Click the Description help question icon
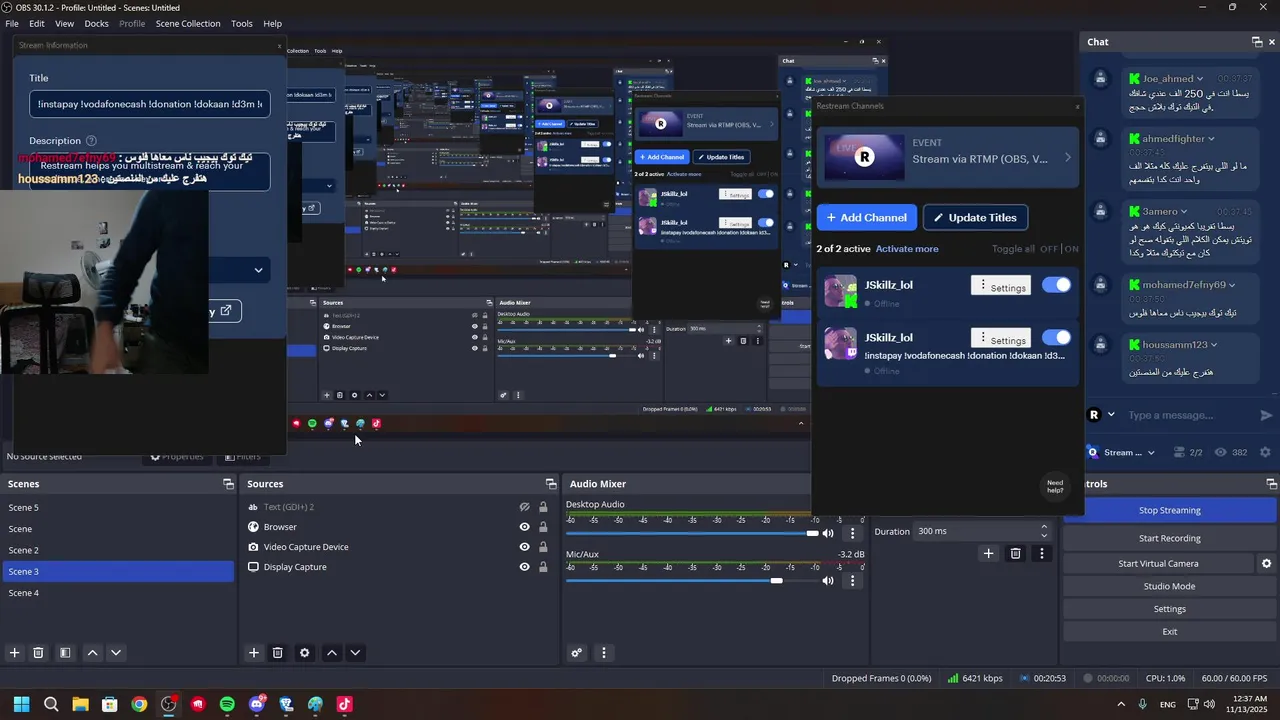1280x720 pixels. coord(91,141)
